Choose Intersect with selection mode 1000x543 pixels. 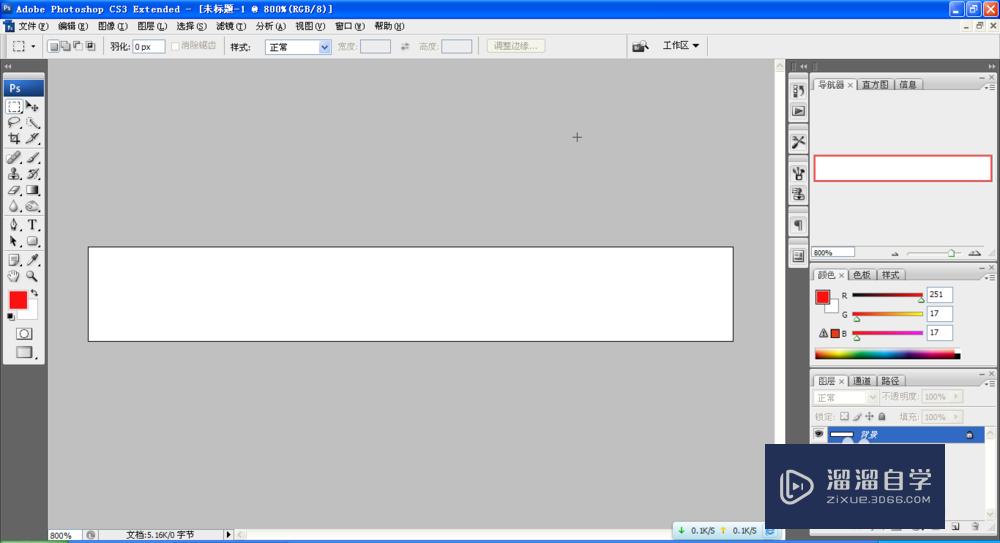91,46
